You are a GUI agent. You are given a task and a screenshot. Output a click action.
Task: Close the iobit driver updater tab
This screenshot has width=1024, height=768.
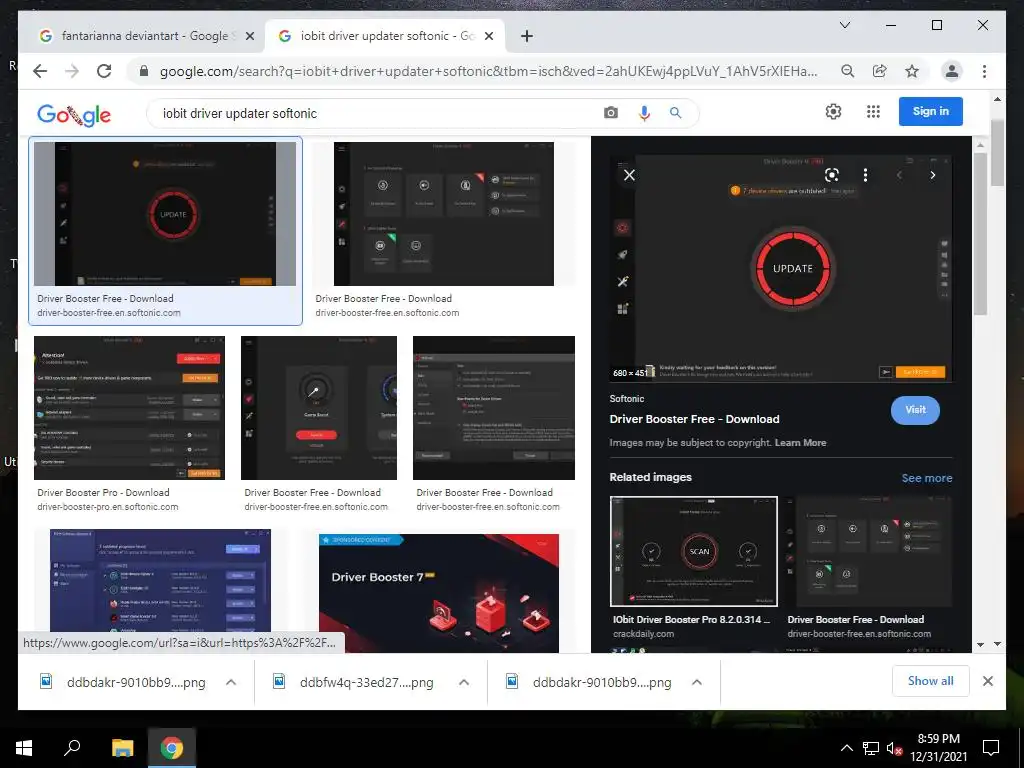click(488, 37)
